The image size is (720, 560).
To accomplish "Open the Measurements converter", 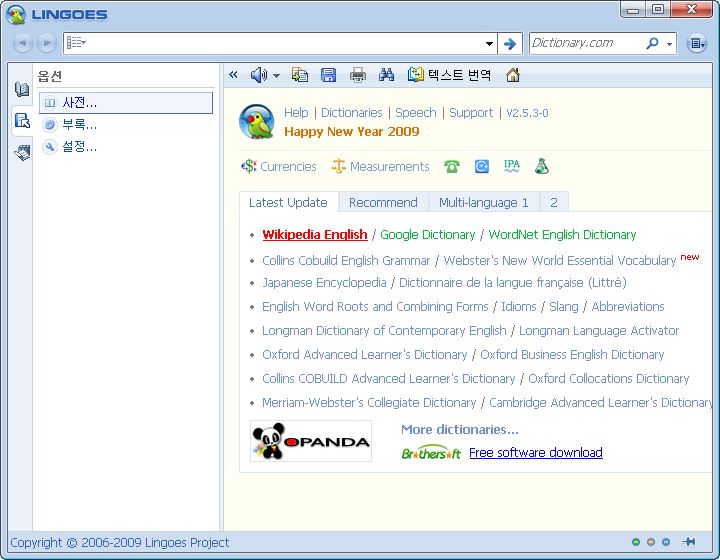I will point(380,166).
